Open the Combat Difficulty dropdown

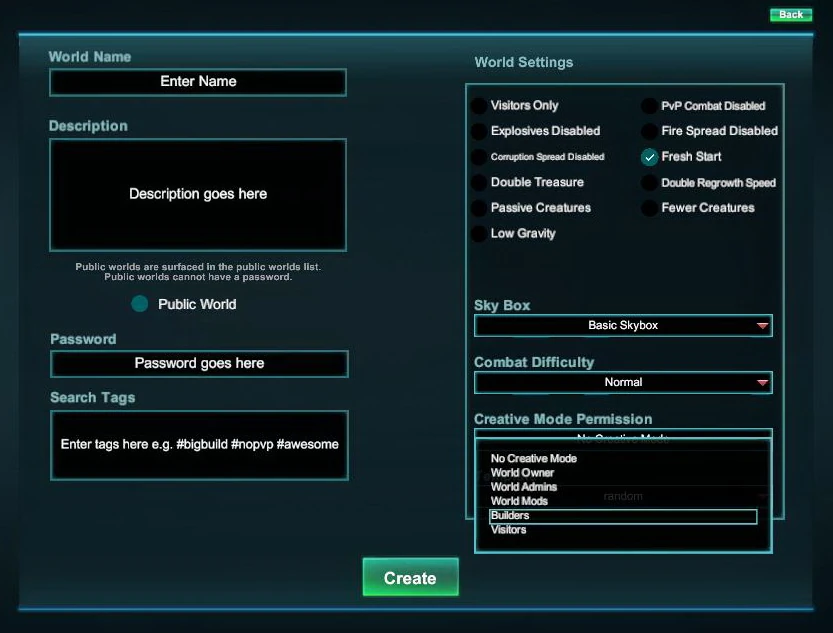click(623, 382)
